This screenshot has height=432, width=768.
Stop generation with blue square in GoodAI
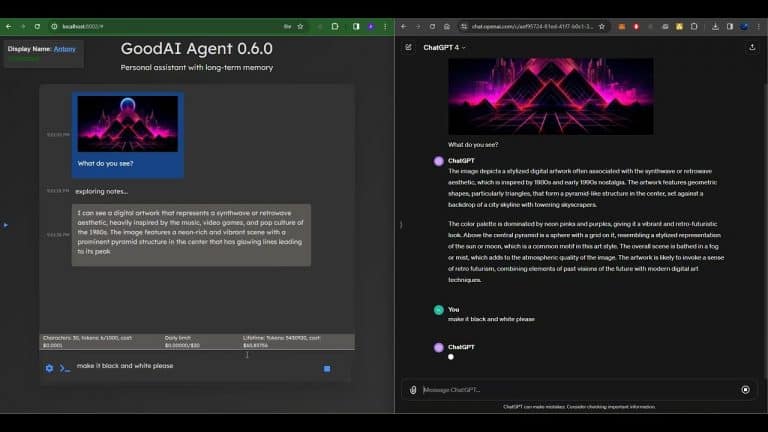click(x=327, y=368)
